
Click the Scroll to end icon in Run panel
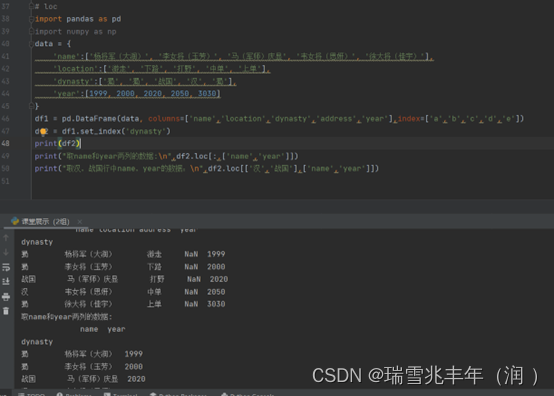6,282
